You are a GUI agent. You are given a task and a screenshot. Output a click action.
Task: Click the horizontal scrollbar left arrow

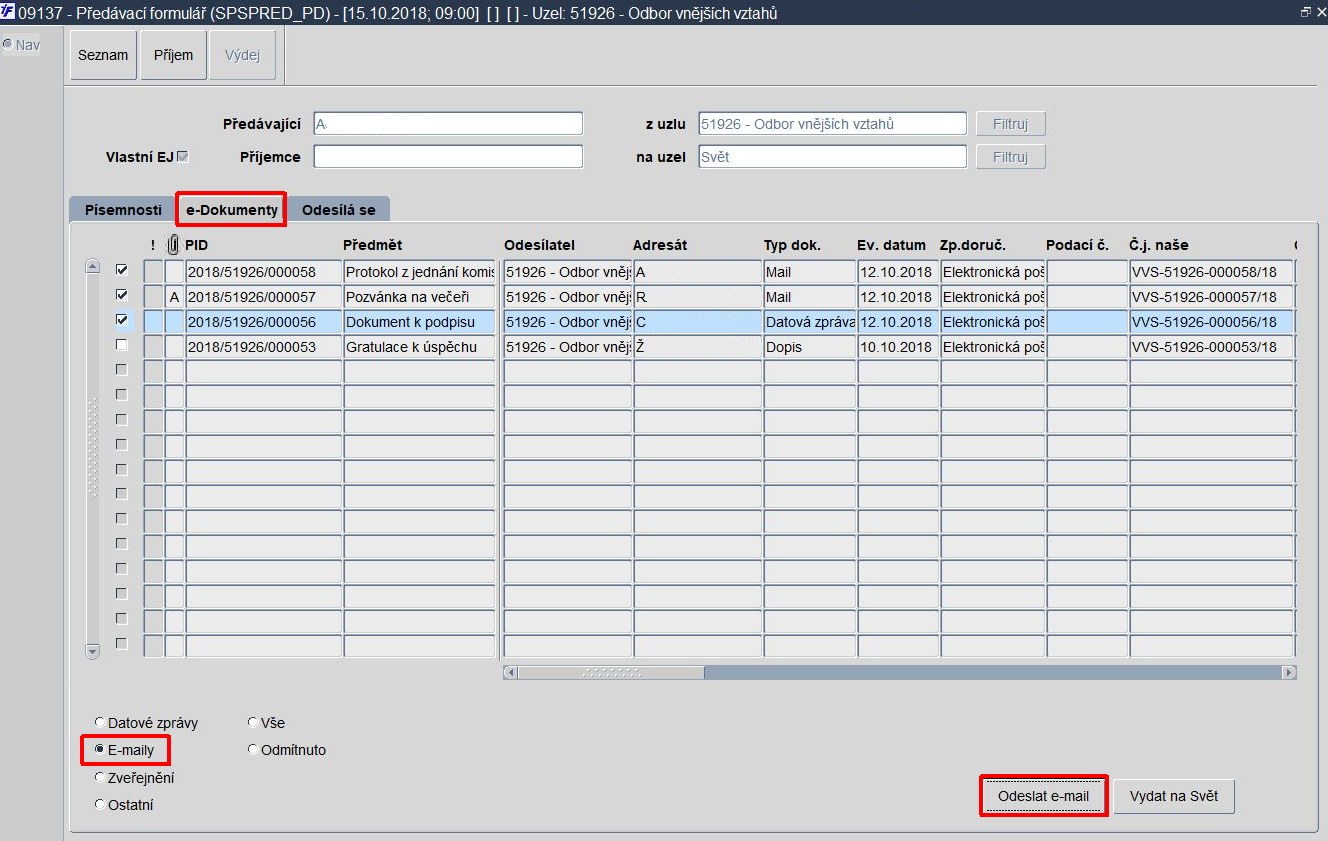click(510, 673)
